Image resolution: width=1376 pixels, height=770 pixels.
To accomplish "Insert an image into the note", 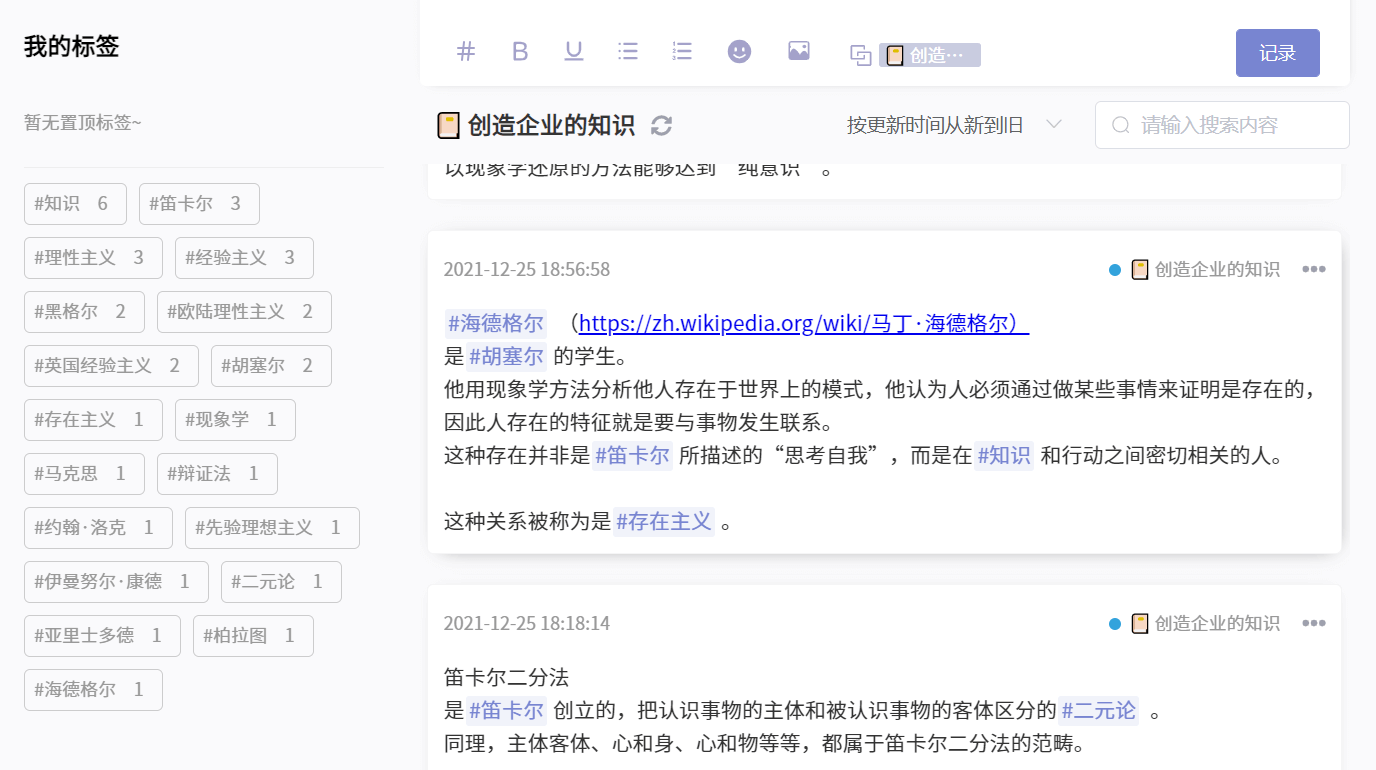I will tap(799, 51).
